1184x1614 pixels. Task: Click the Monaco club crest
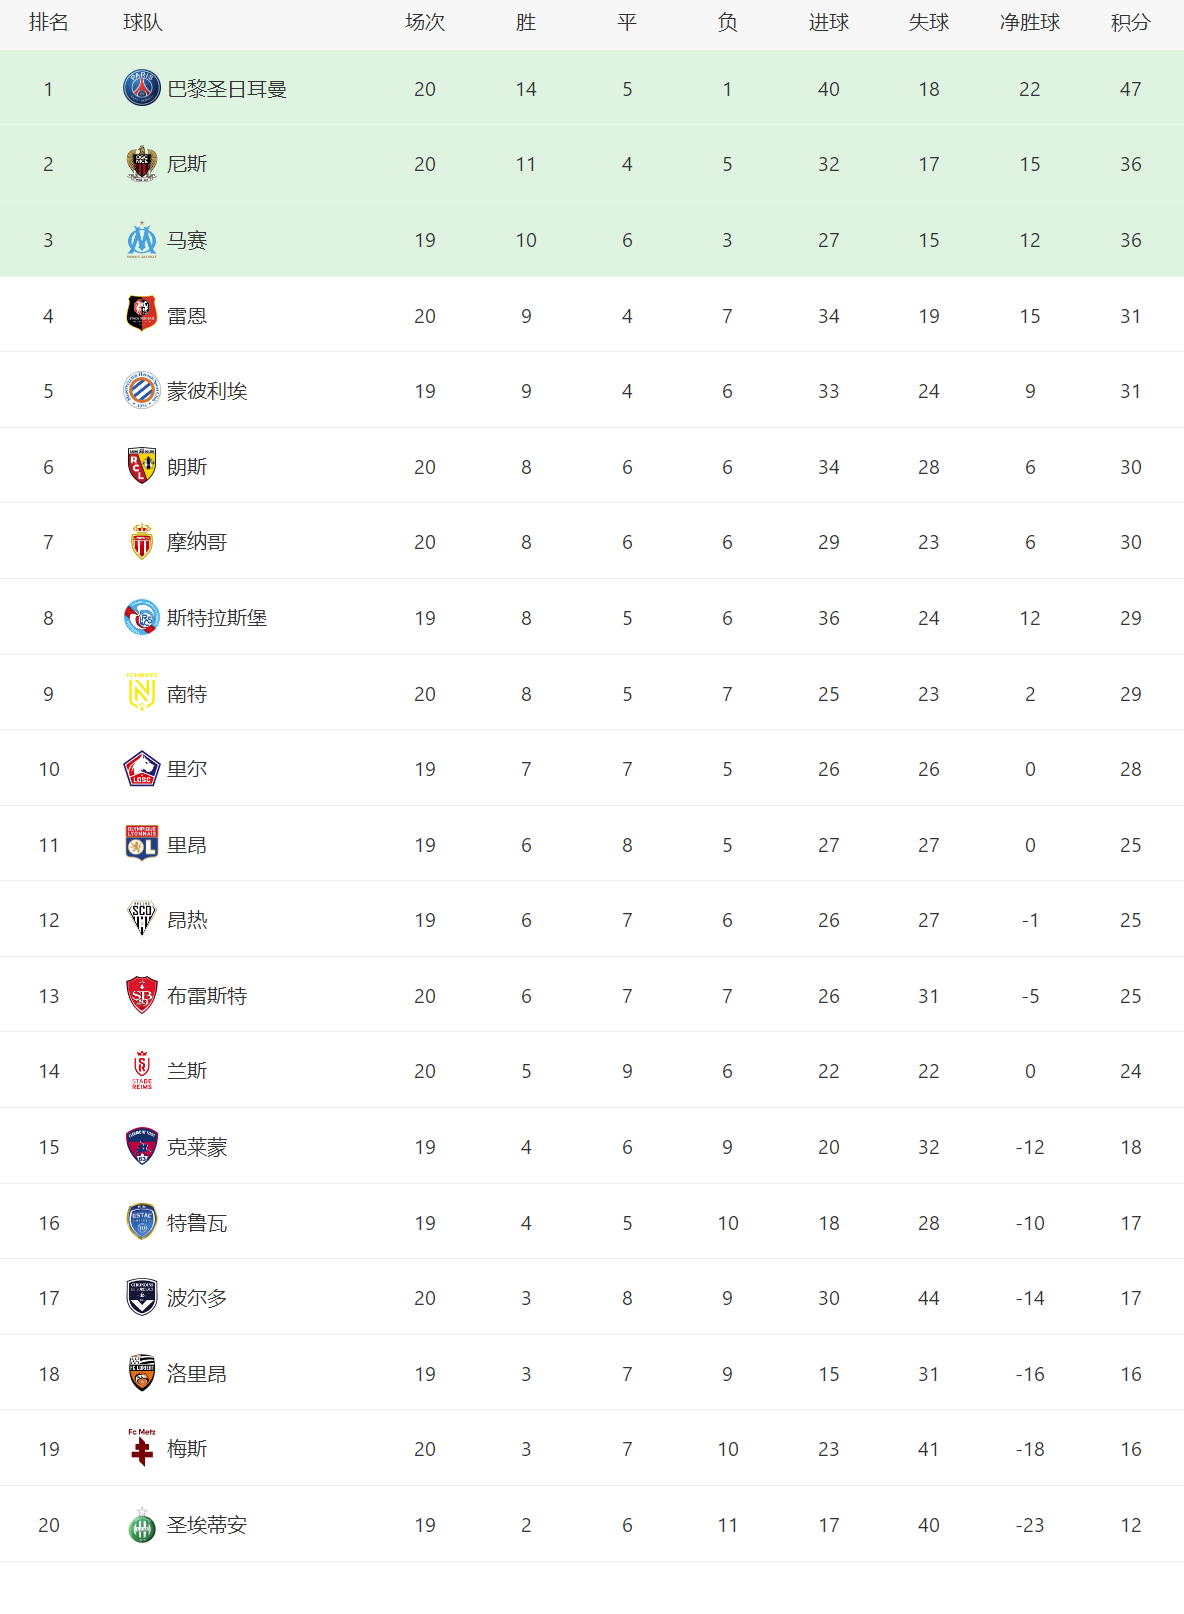[142, 542]
